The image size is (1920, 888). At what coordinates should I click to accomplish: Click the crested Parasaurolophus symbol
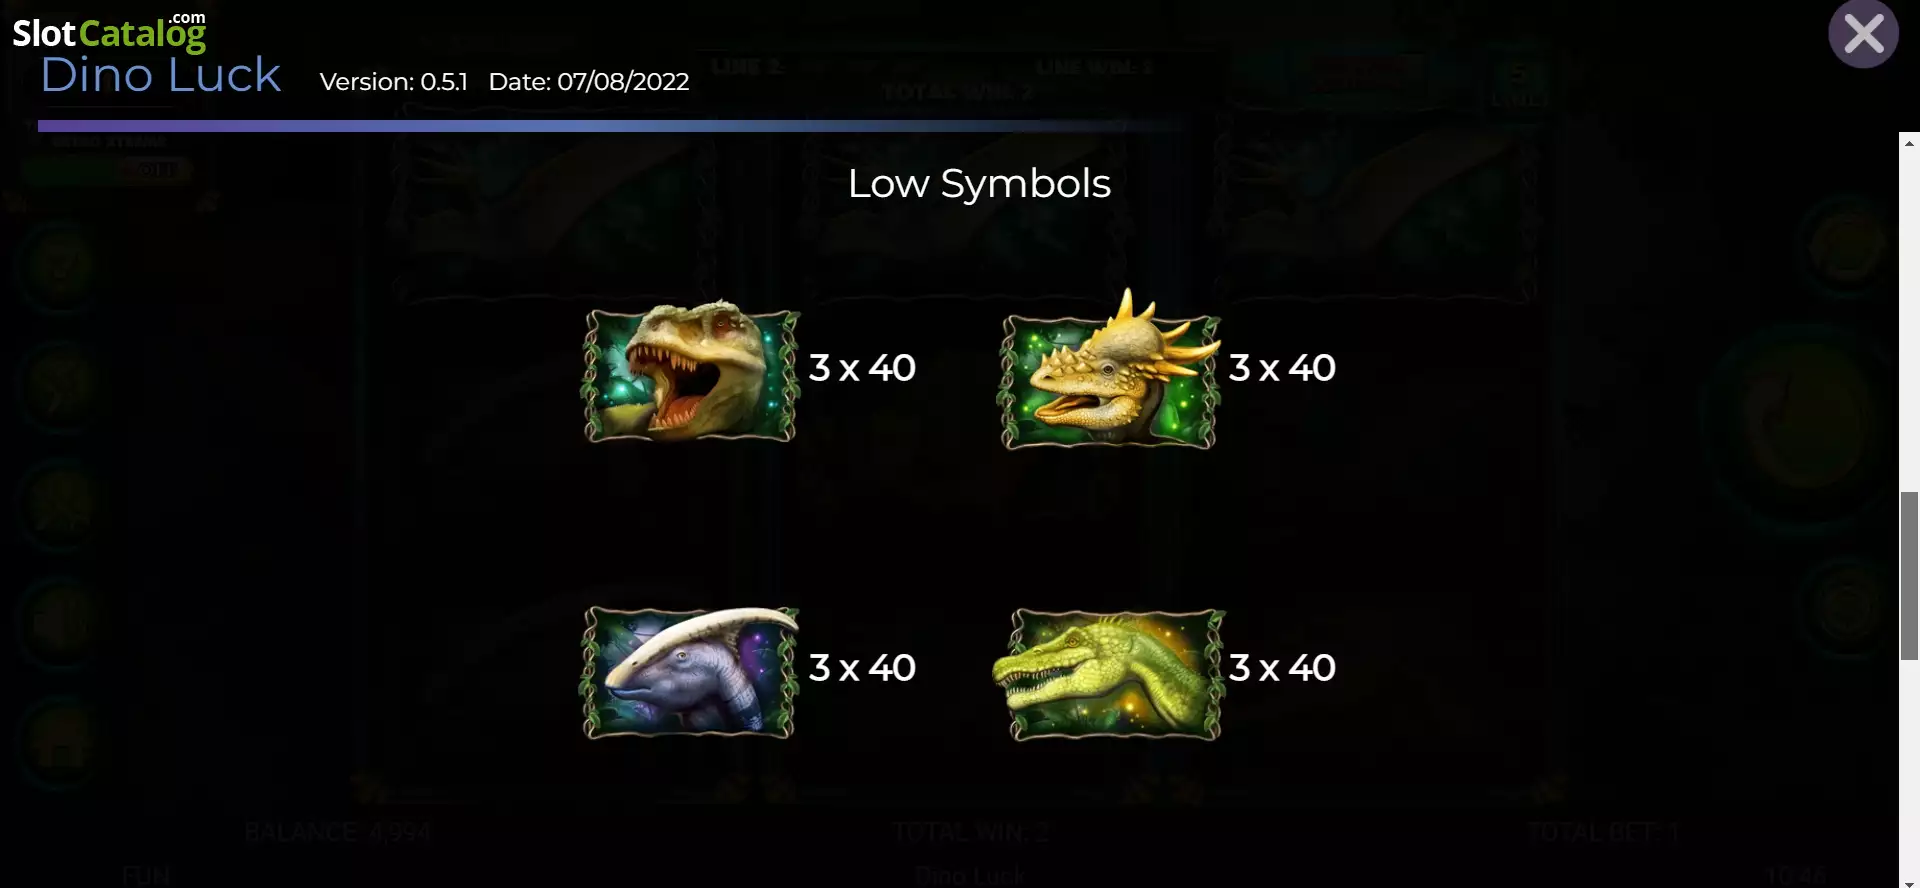pyautogui.click(x=690, y=672)
